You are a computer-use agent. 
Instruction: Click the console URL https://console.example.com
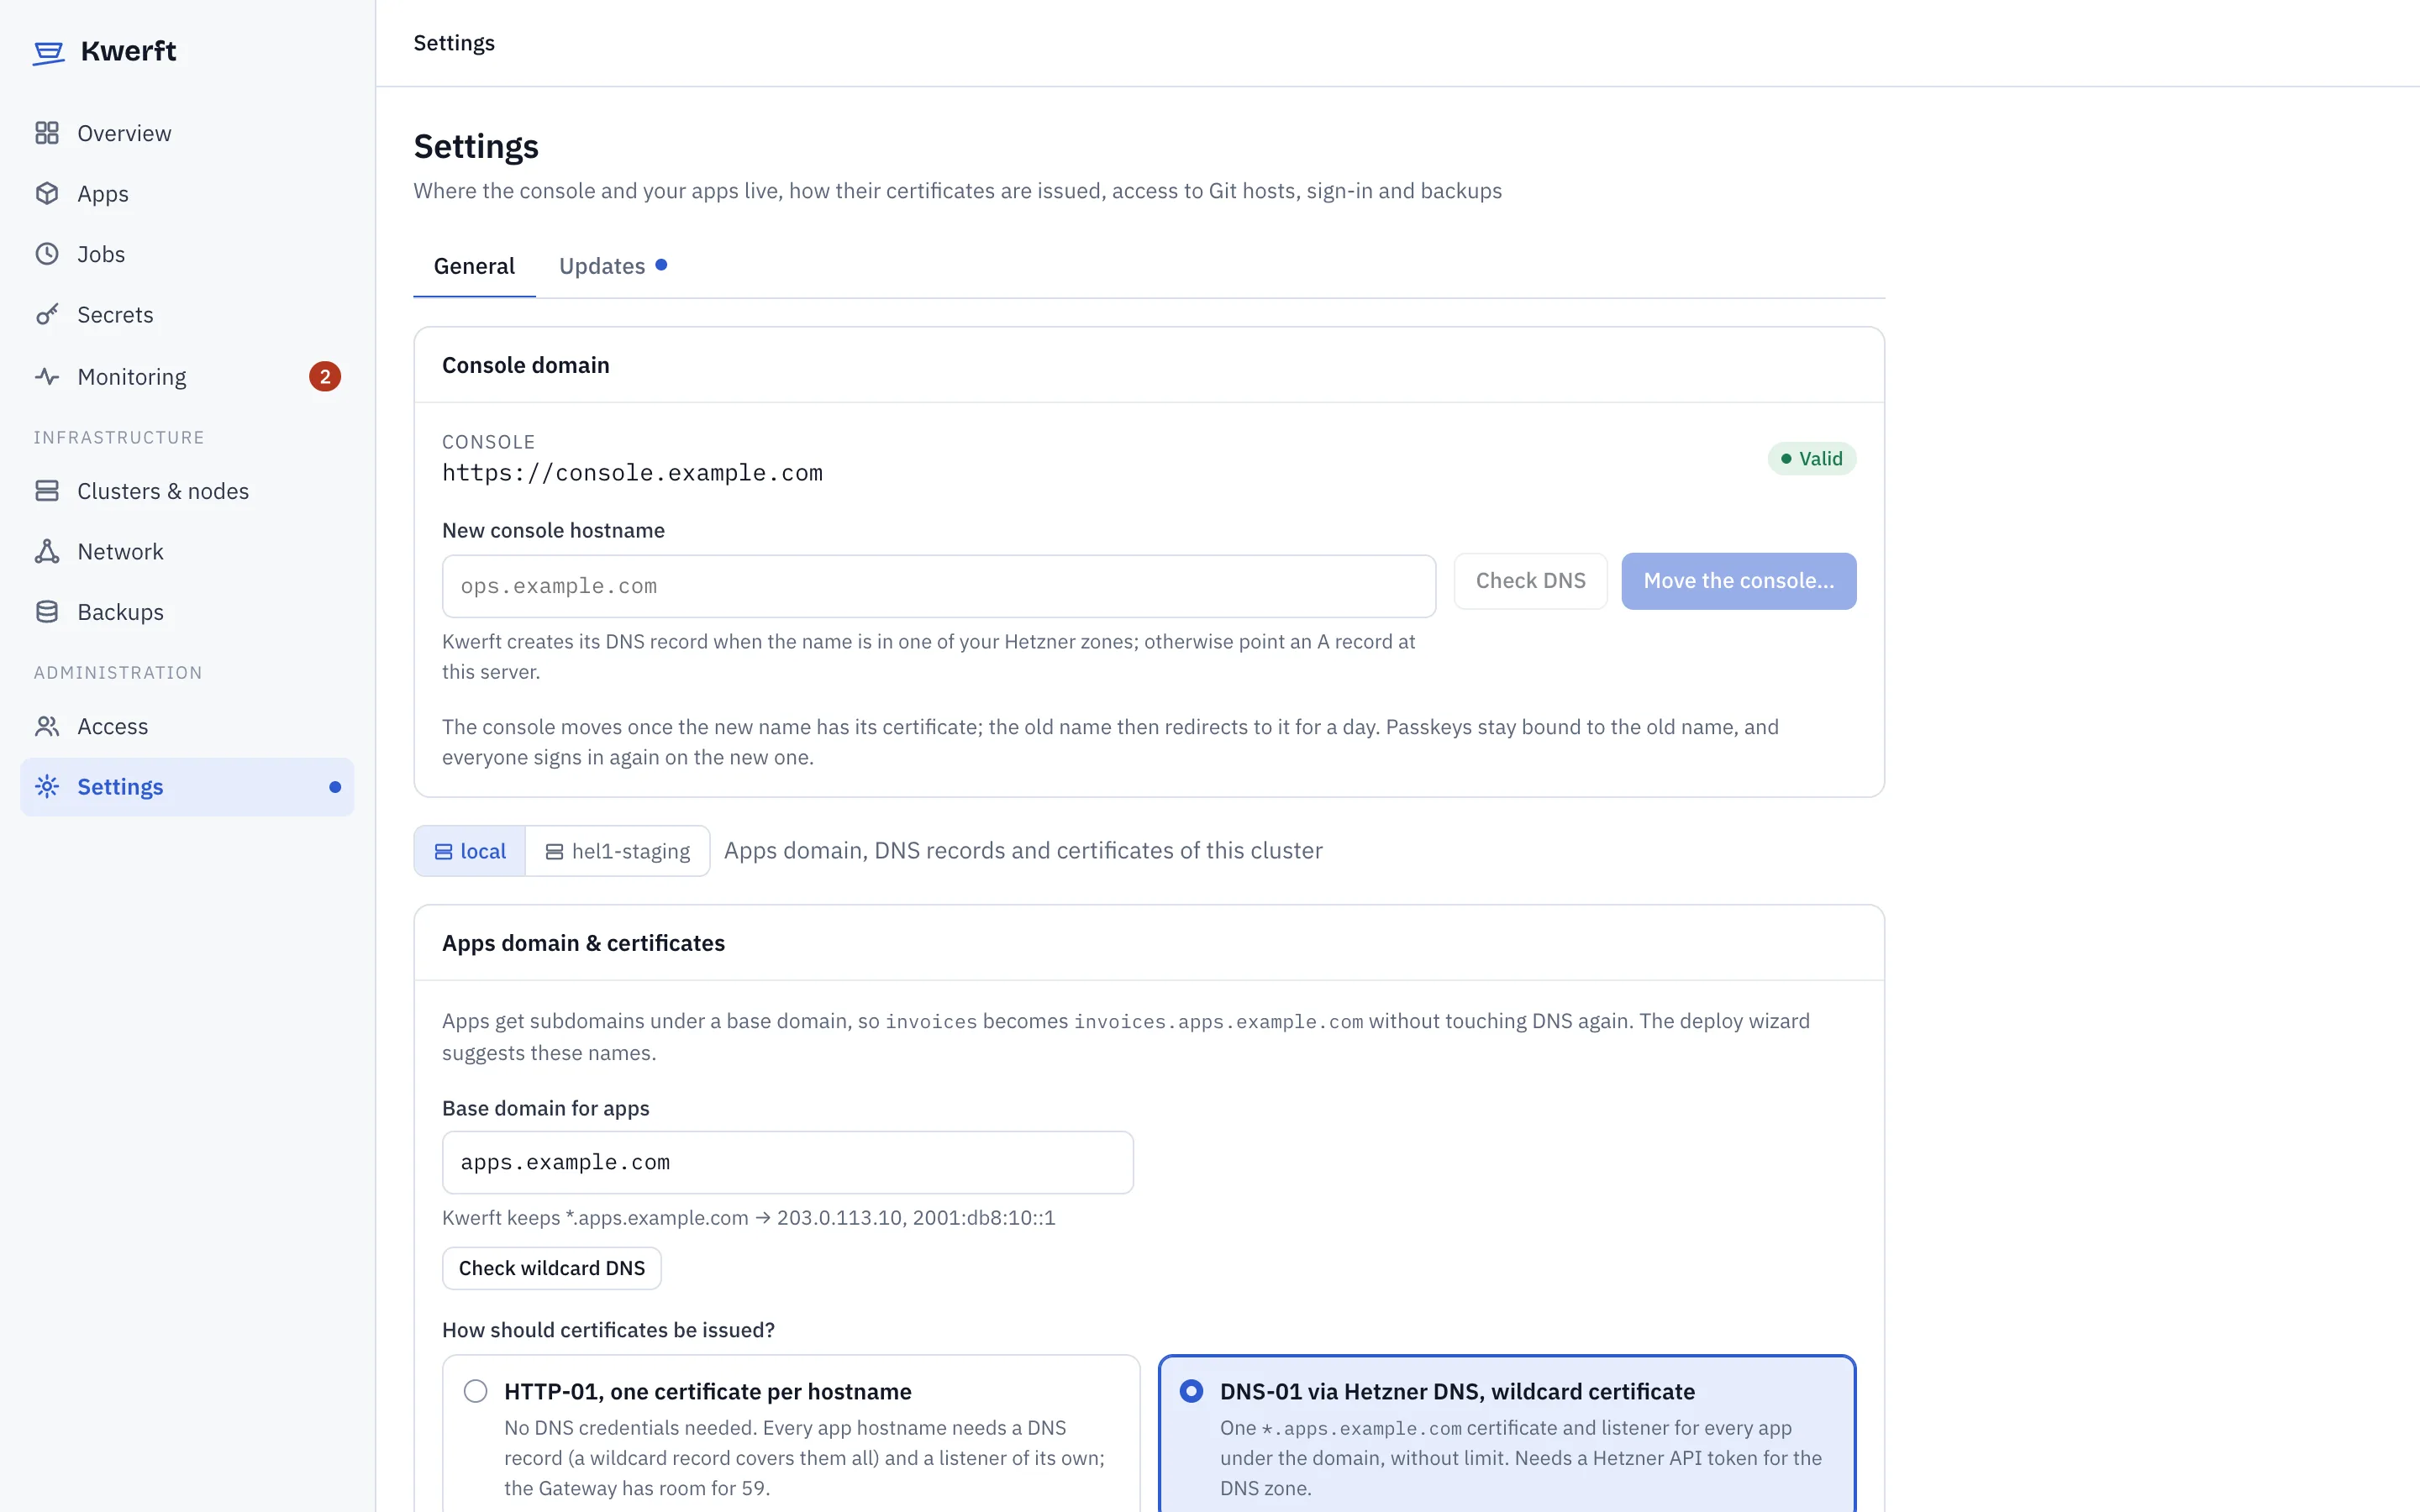pos(632,473)
